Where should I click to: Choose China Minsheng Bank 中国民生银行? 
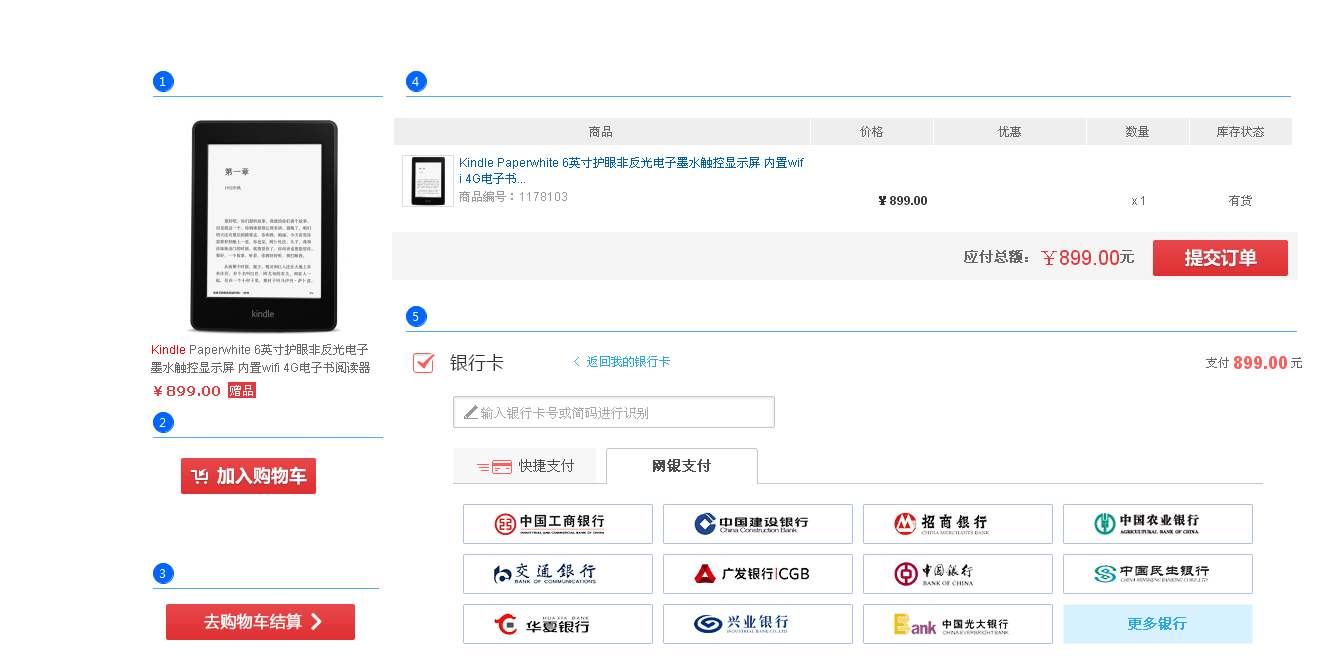click(x=1157, y=574)
